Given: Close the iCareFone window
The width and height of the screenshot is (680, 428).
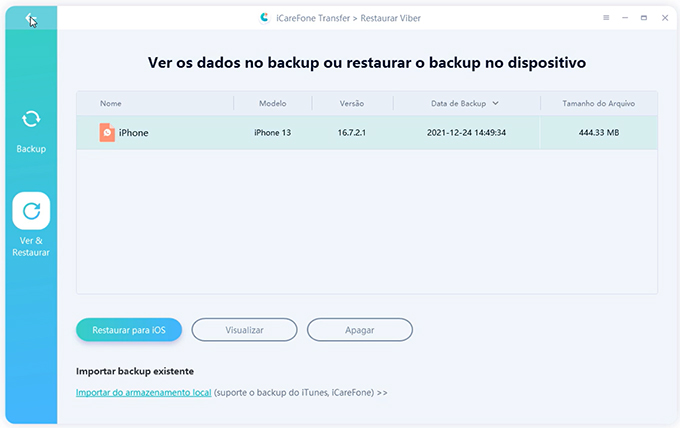Looking at the screenshot, I should (x=665, y=18).
